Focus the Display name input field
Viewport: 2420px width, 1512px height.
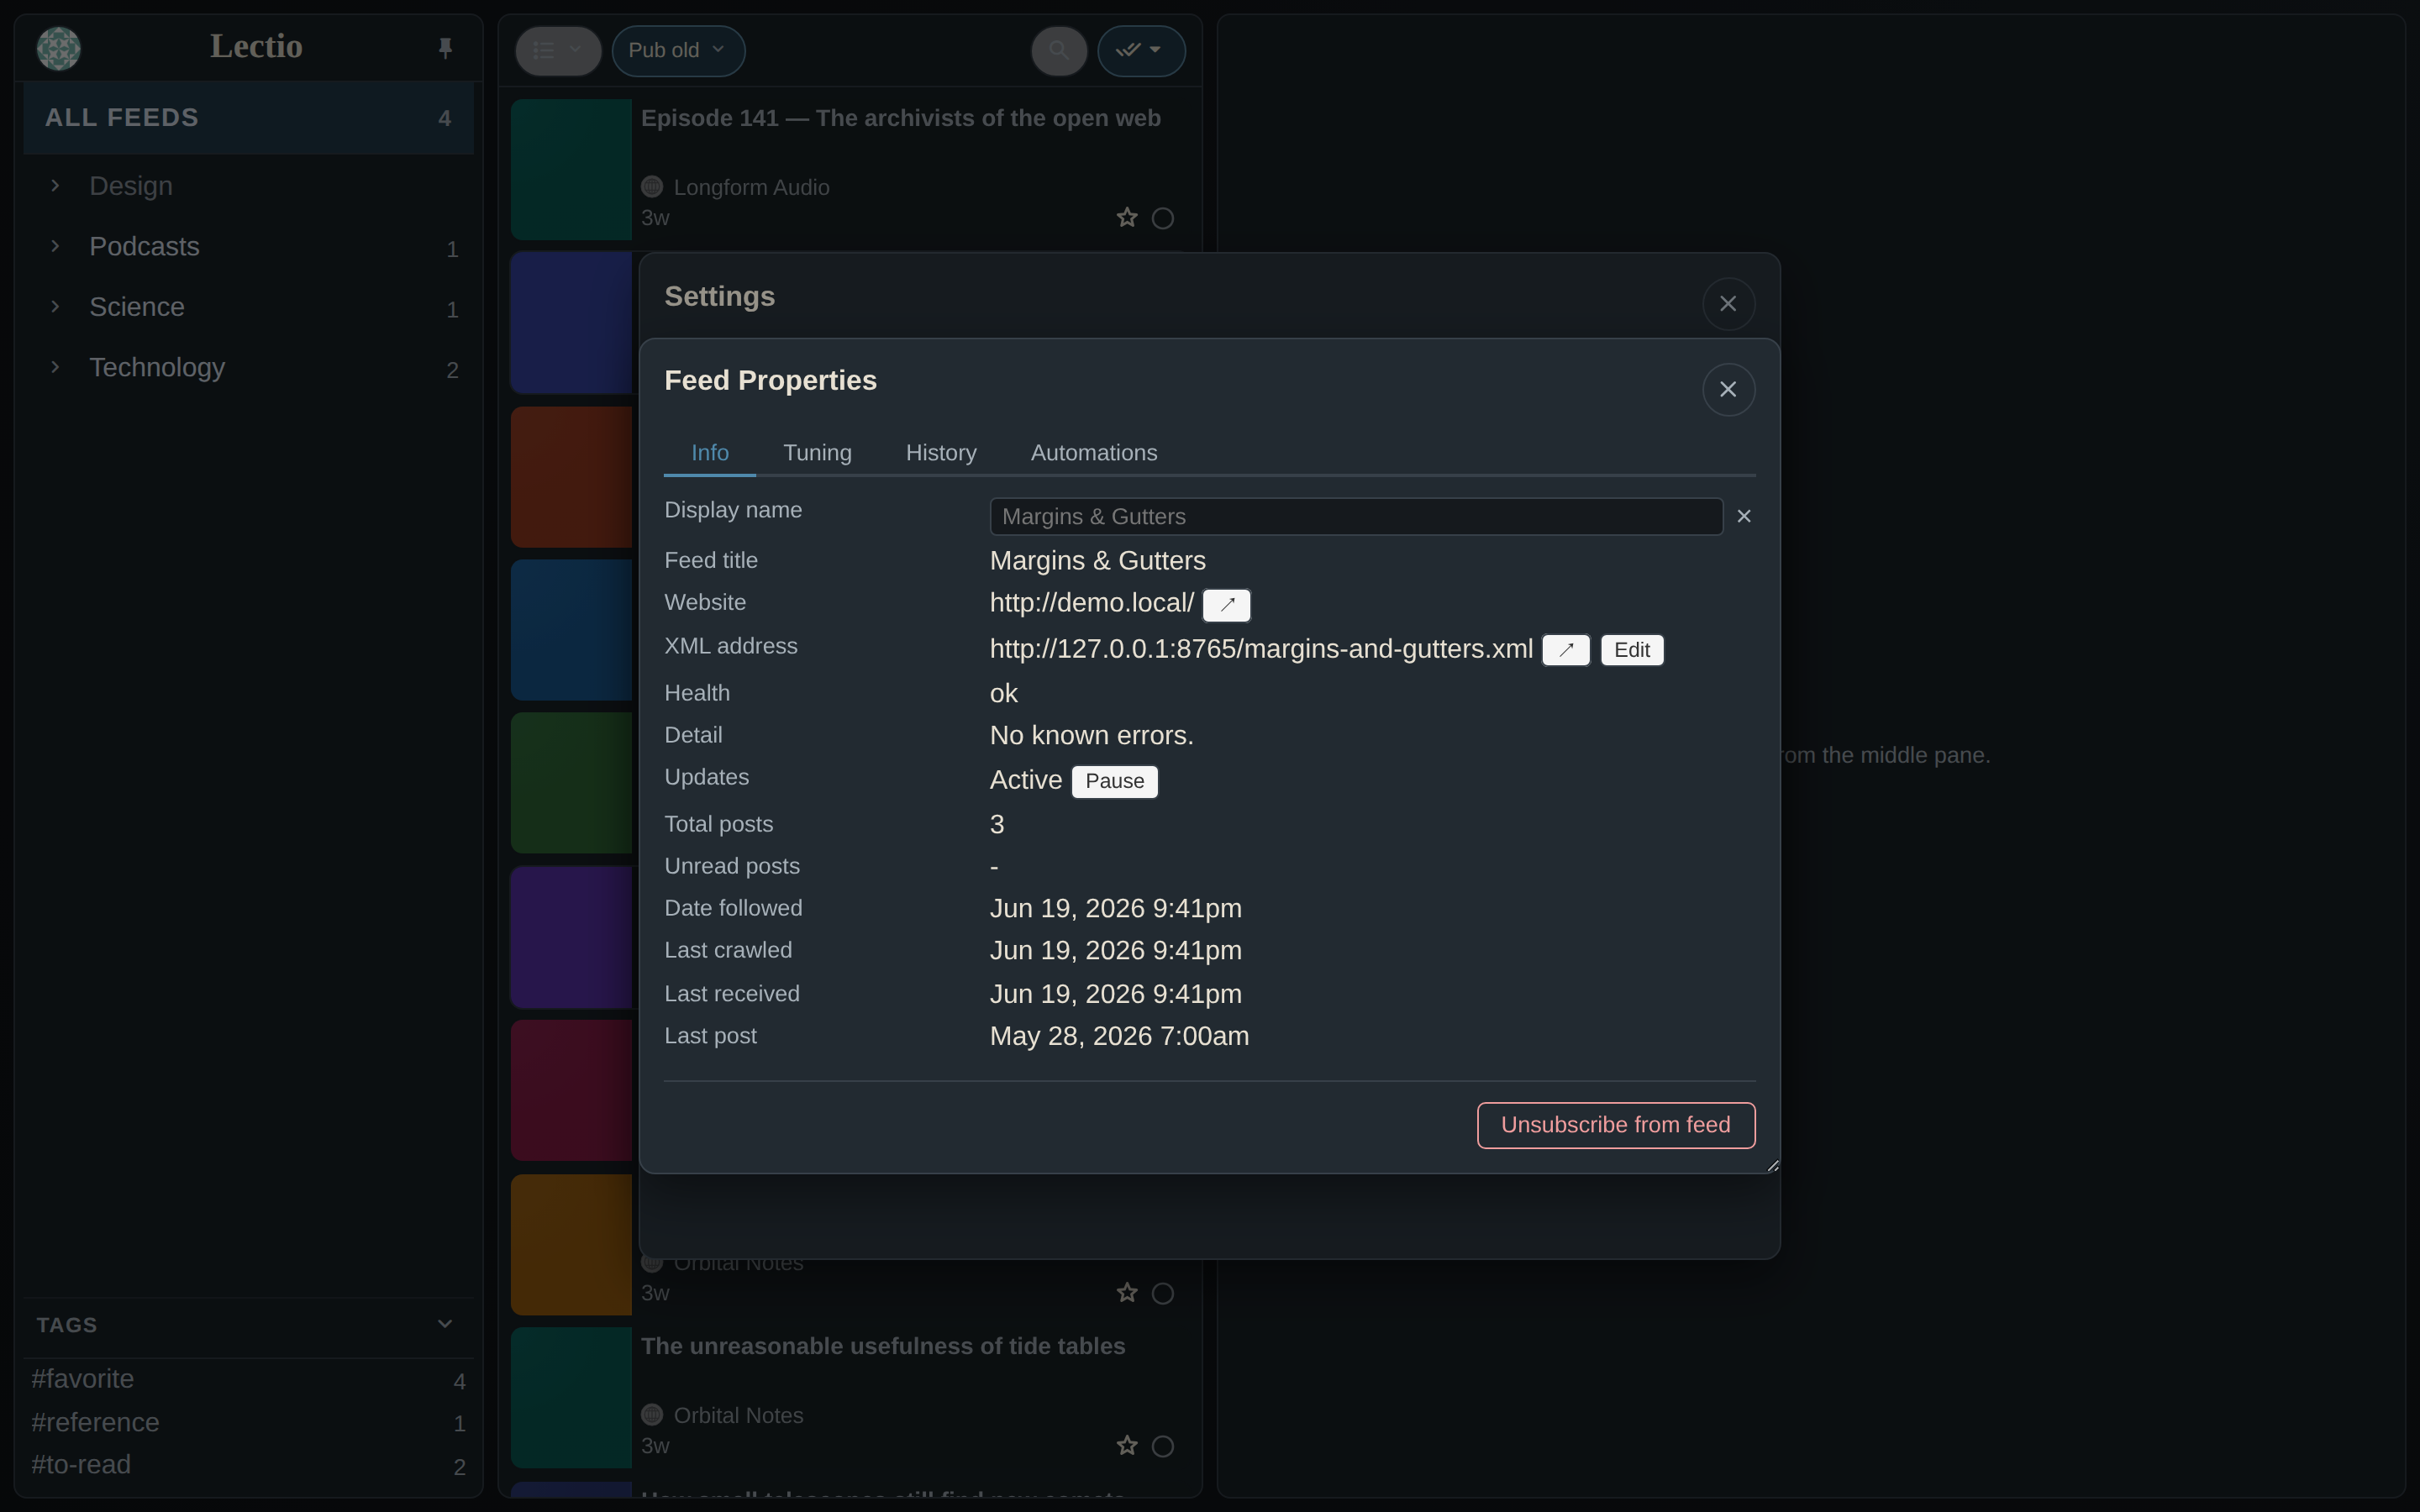(x=1356, y=517)
